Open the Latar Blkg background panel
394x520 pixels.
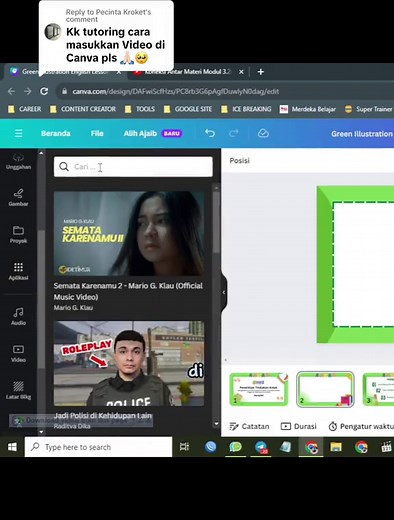tap(18, 390)
